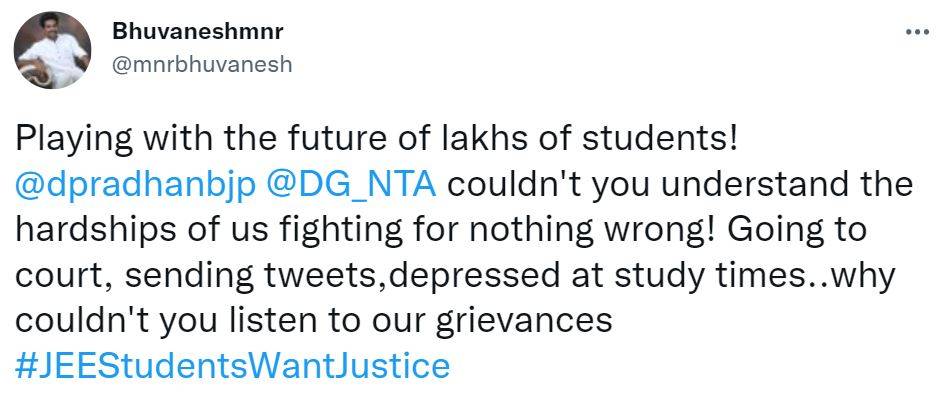Click the words "for nothing wrong!"
This screenshot has height=402, width=941.
(x=503, y=230)
